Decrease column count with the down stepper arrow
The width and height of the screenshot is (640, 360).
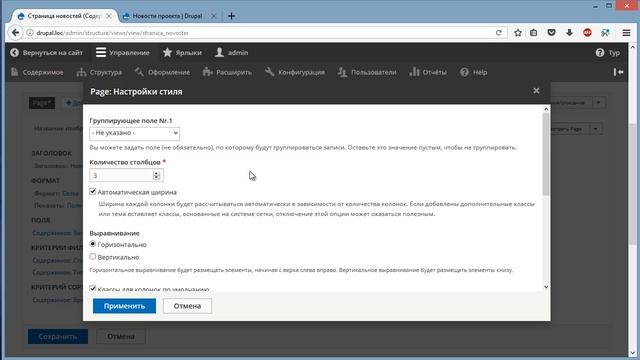pyautogui.click(x=156, y=178)
